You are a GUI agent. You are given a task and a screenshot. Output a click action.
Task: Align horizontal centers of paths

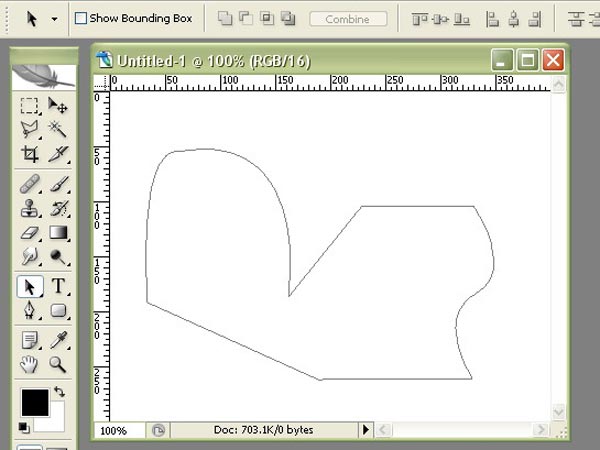pos(514,19)
